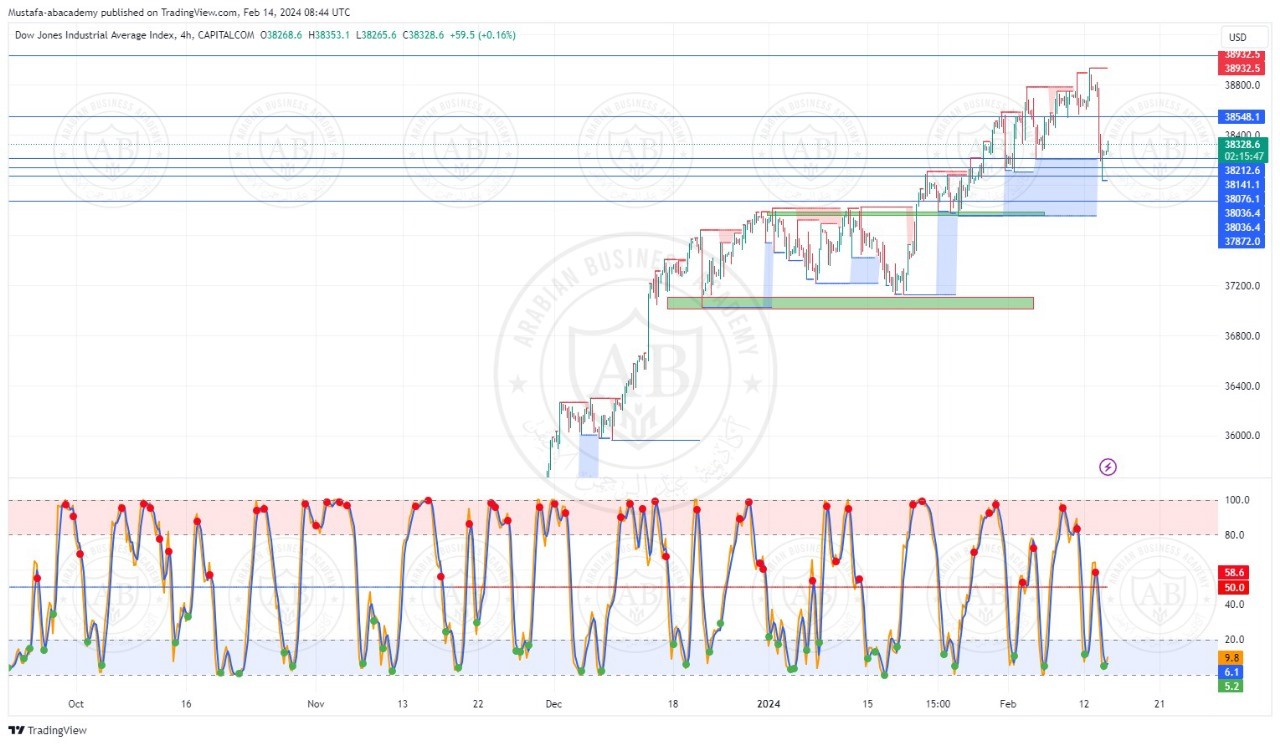Click the Dec label on time axis
The image size is (1280, 745).
click(x=553, y=704)
